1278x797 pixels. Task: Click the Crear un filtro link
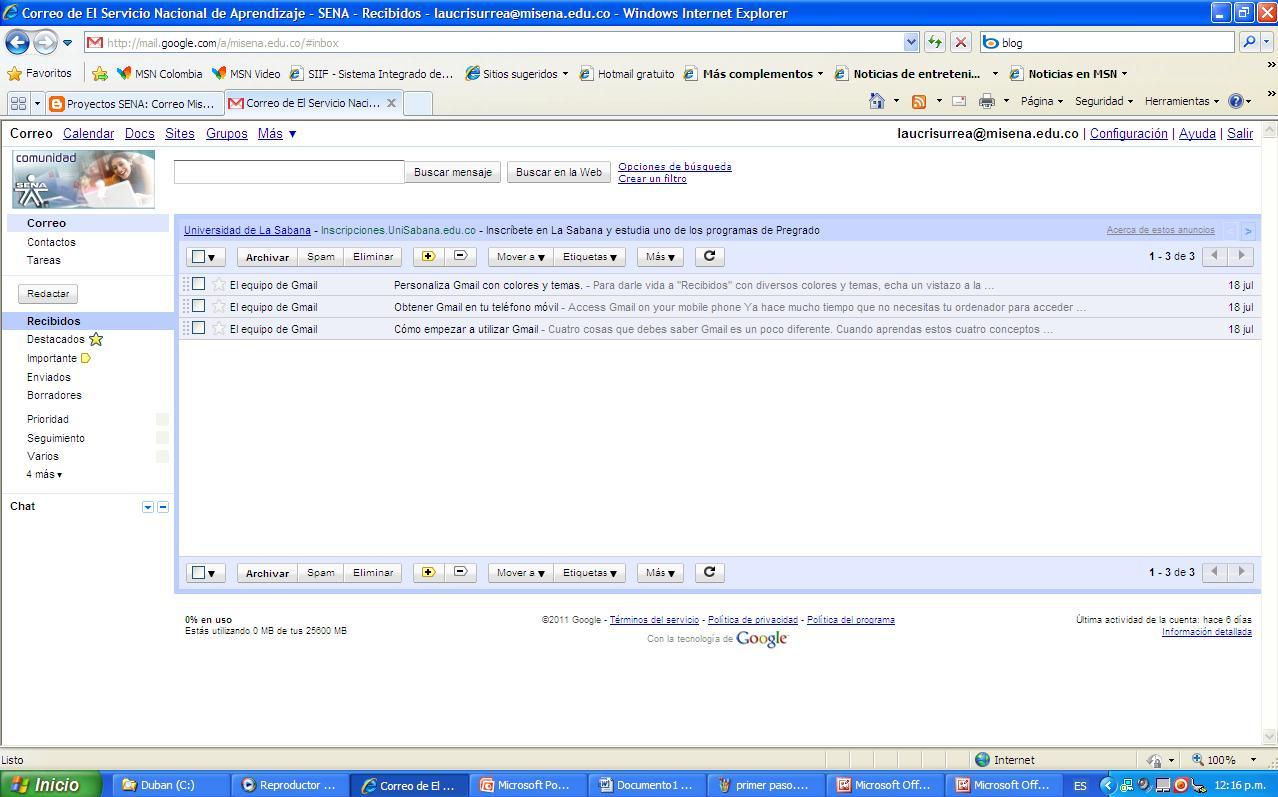[x=651, y=178]
